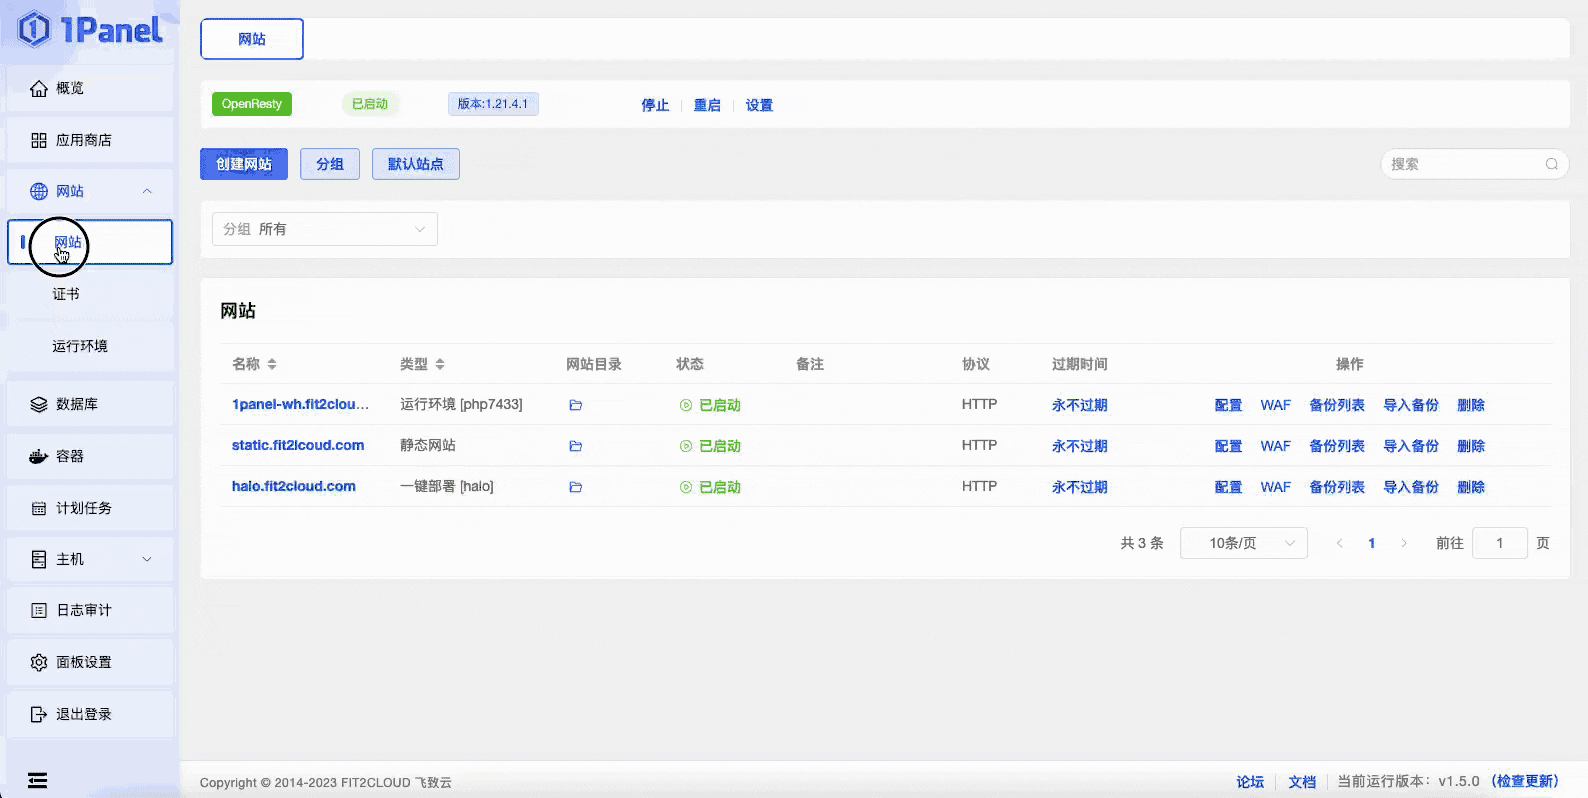The image size is (1588, 798).
Task: Click the 网站 tab at top
Action: coord(252,39)
